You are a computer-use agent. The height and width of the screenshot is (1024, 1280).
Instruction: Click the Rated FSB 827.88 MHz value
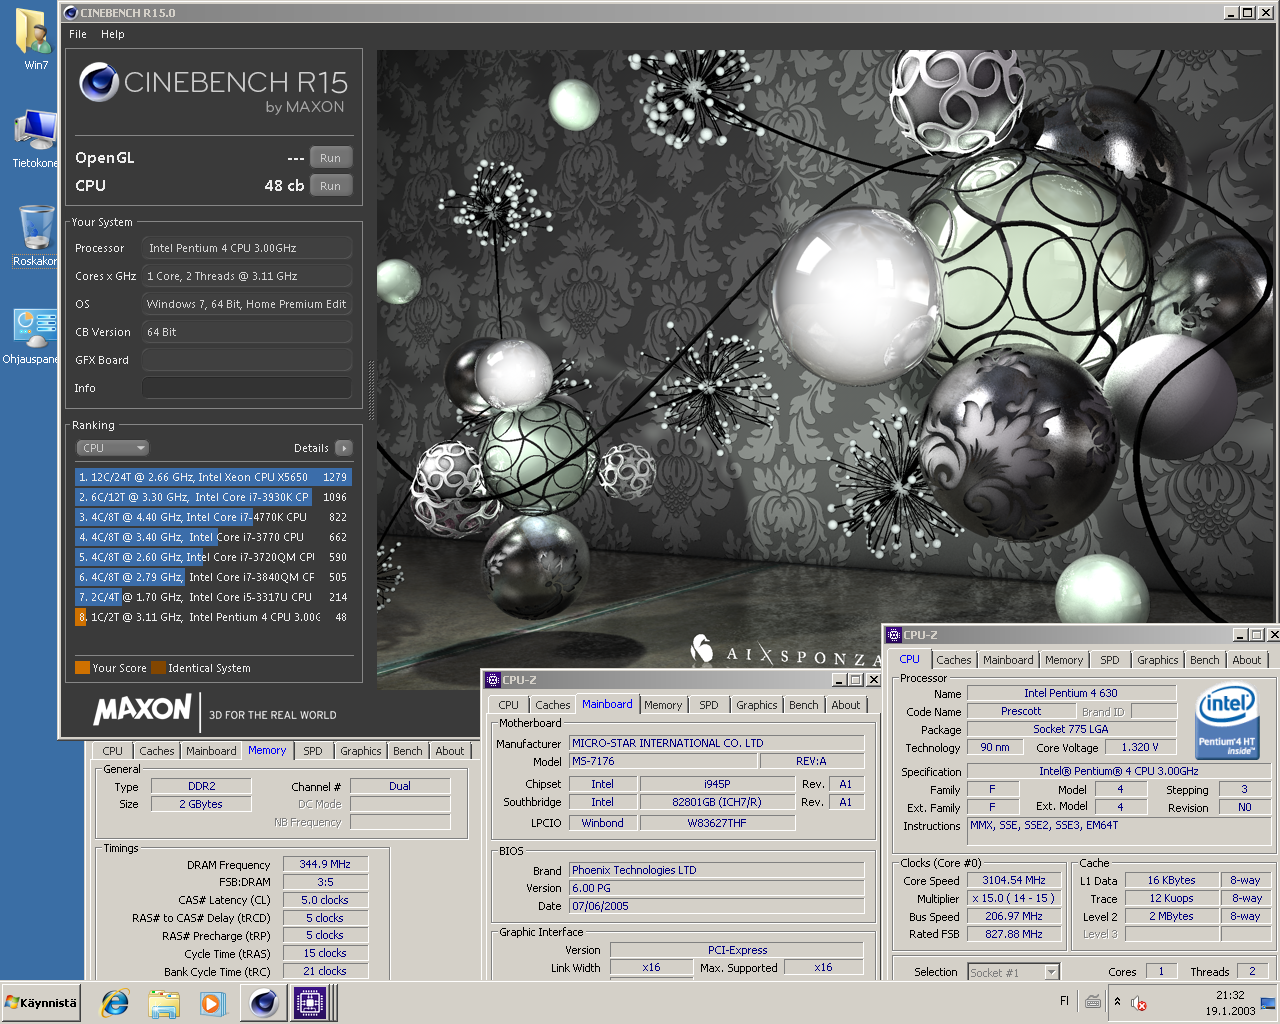(x=1013, y=934)
